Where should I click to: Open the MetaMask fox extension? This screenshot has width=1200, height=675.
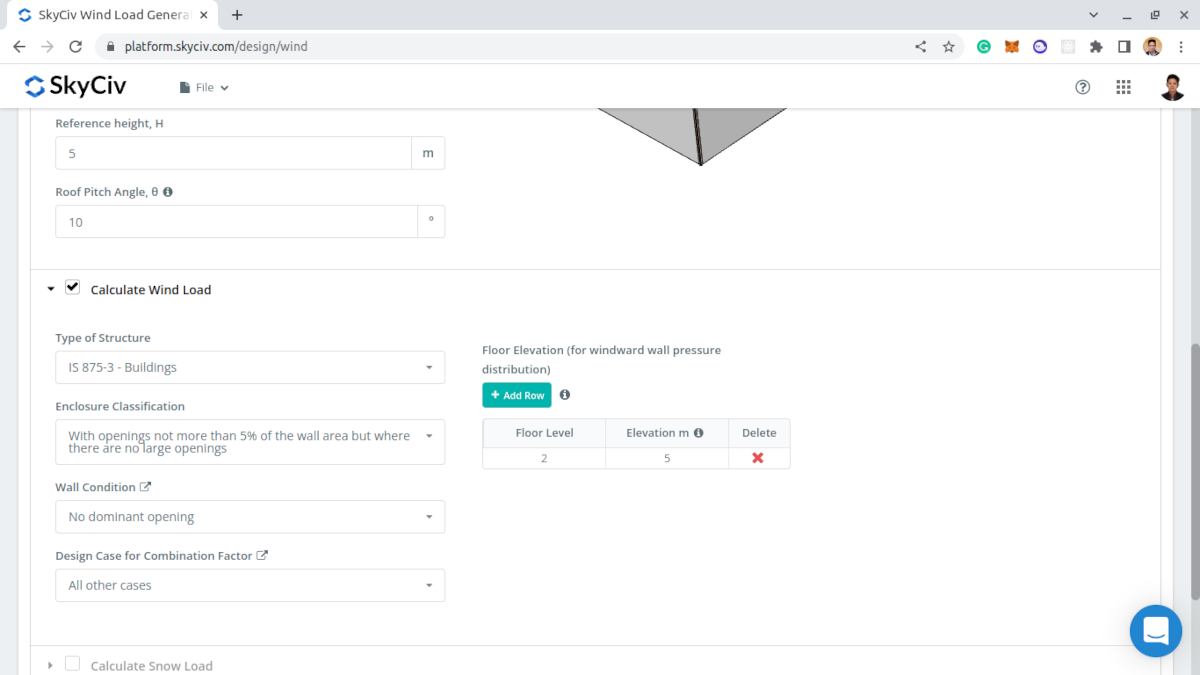1012,46
